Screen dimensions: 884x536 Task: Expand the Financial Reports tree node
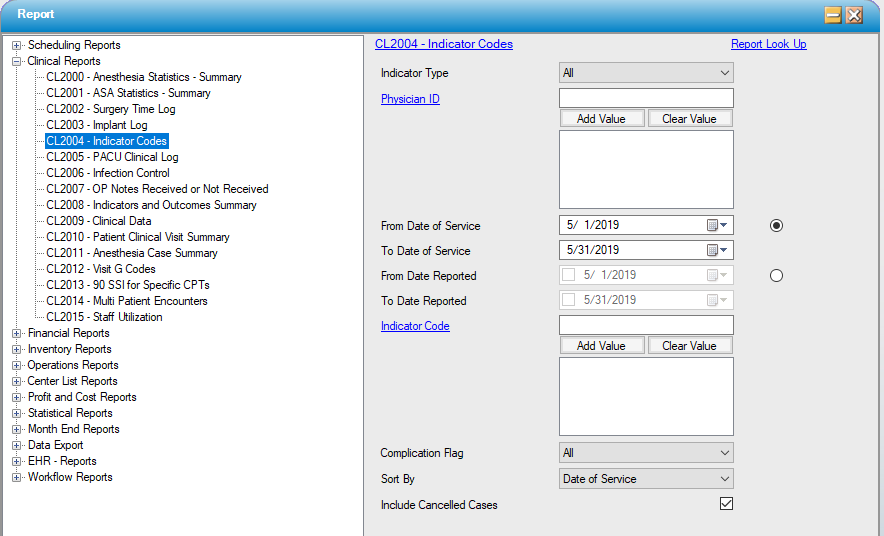point(17,333)
